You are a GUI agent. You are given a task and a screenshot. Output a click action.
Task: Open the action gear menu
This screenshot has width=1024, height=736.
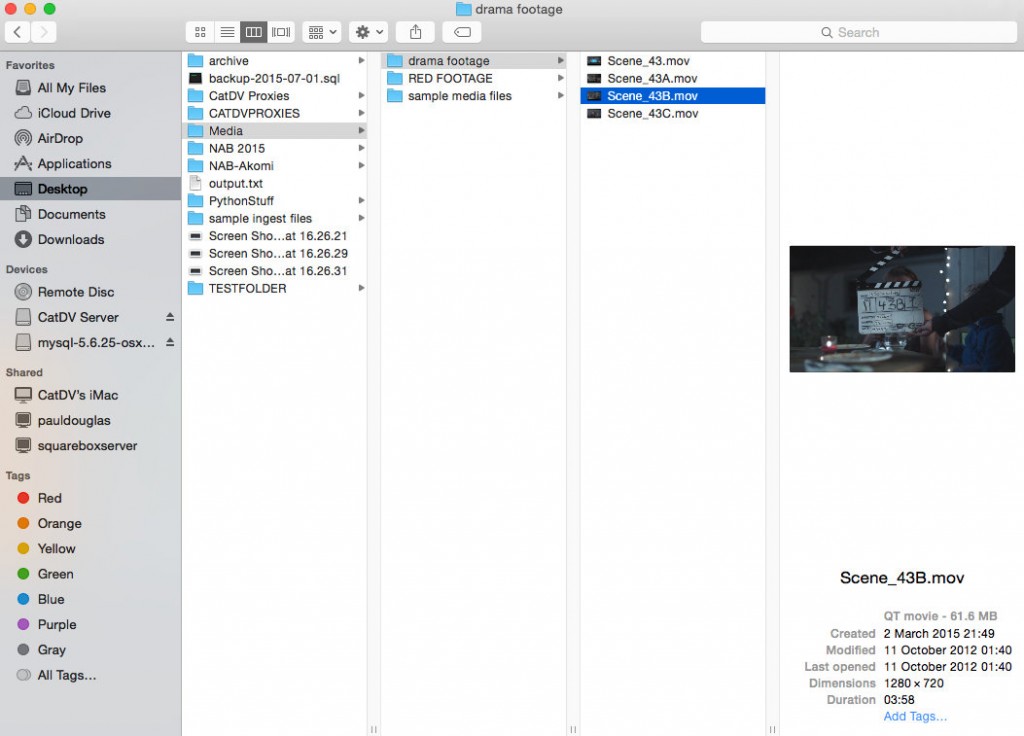[366, 31]
